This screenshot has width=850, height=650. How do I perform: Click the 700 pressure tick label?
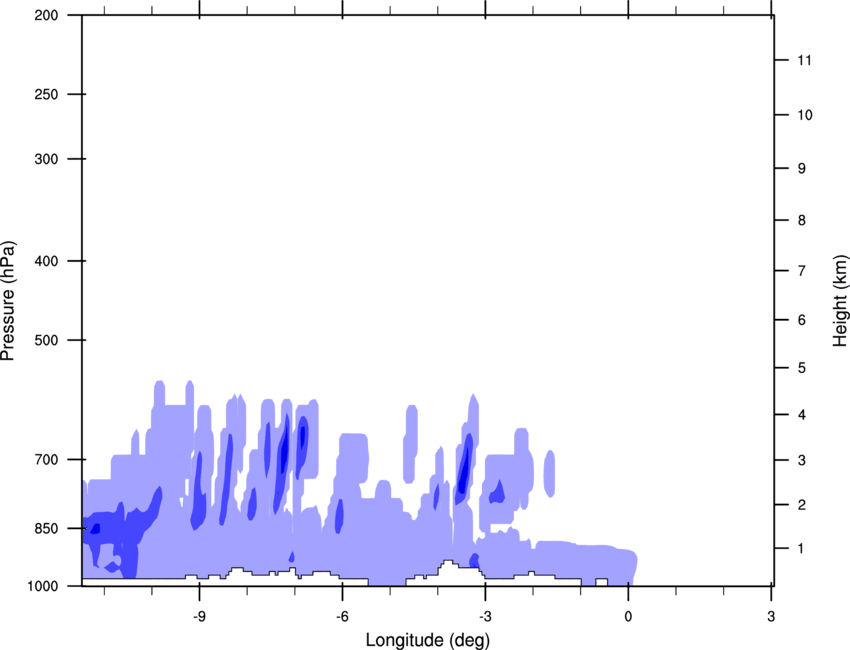tap(46, 460)
